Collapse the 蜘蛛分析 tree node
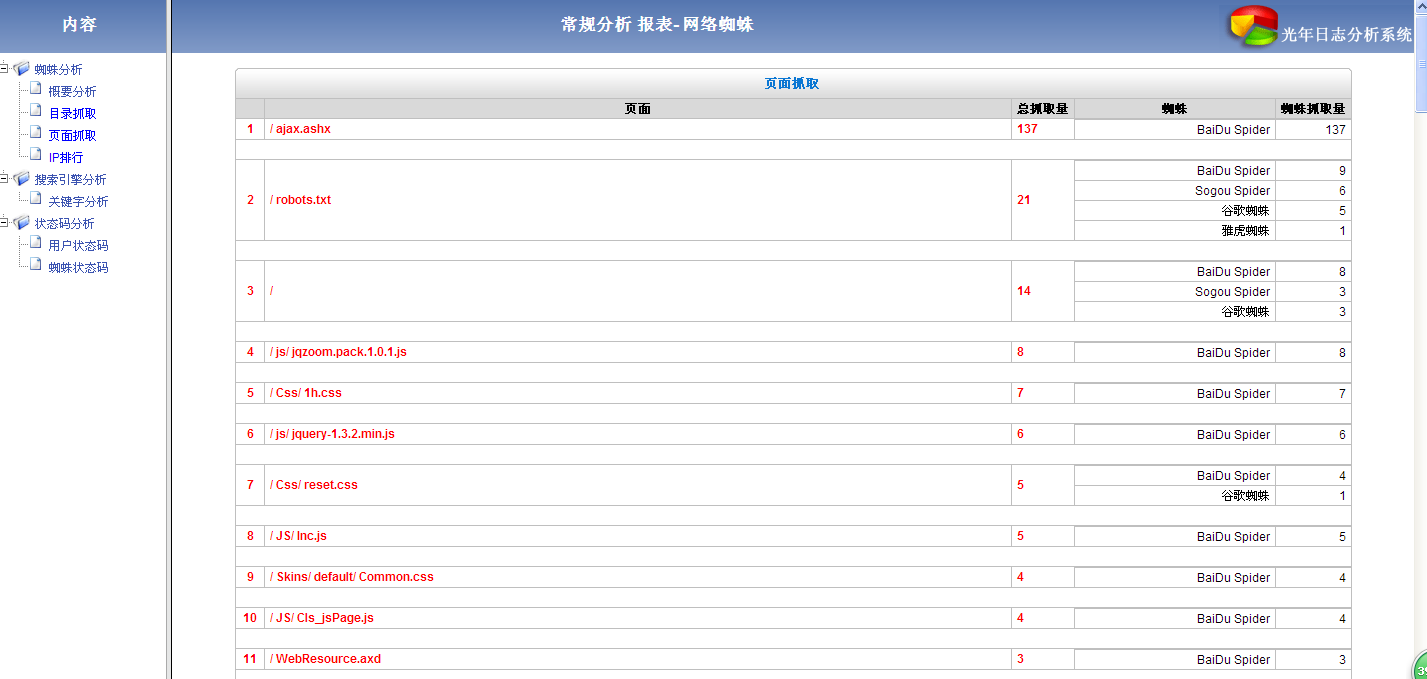The image size is (1427, 679). click(x=5, y=69)
